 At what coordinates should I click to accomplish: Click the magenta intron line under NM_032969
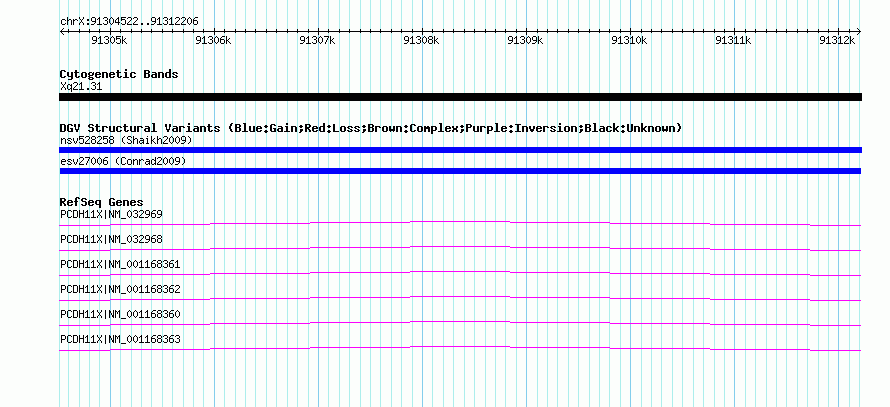(x=460, y=221)
